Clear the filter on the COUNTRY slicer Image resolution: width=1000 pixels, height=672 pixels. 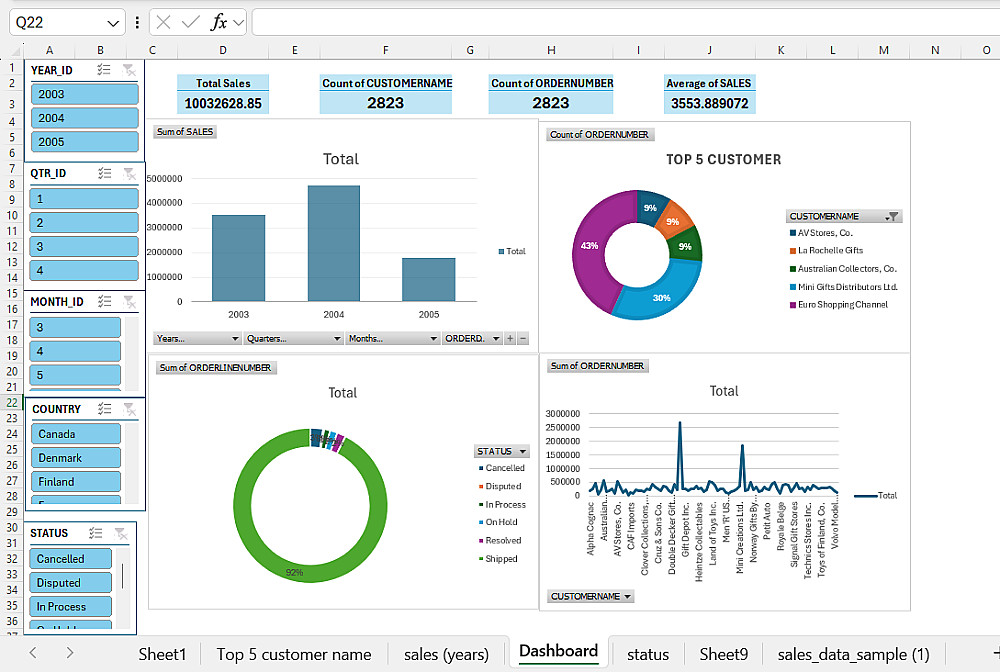[x=129, y=409]
